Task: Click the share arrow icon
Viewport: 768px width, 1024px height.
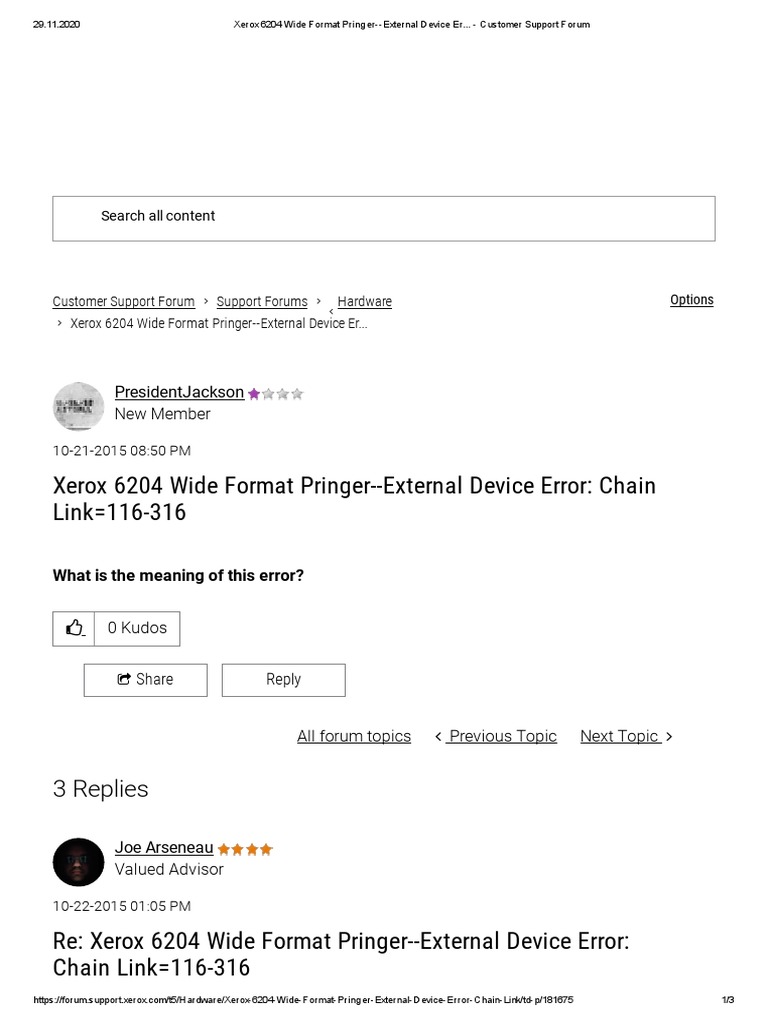Action: pyautogui.click(x=124, y=680)
